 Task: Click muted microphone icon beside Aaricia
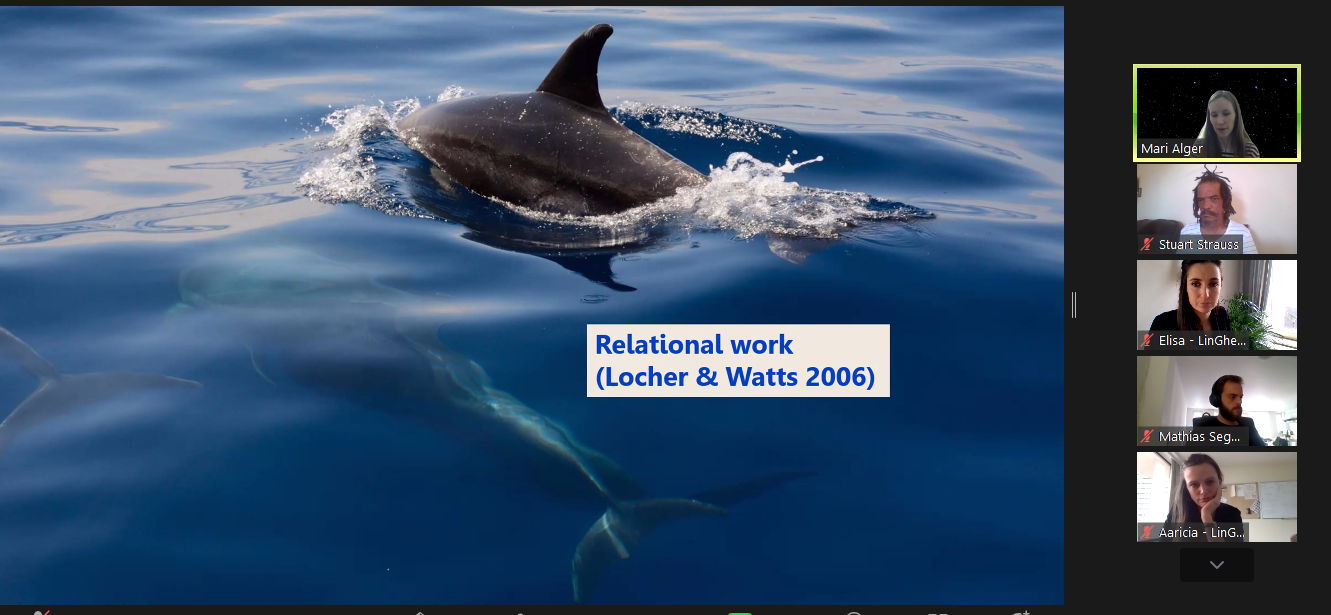click(x=1148, y=533)
